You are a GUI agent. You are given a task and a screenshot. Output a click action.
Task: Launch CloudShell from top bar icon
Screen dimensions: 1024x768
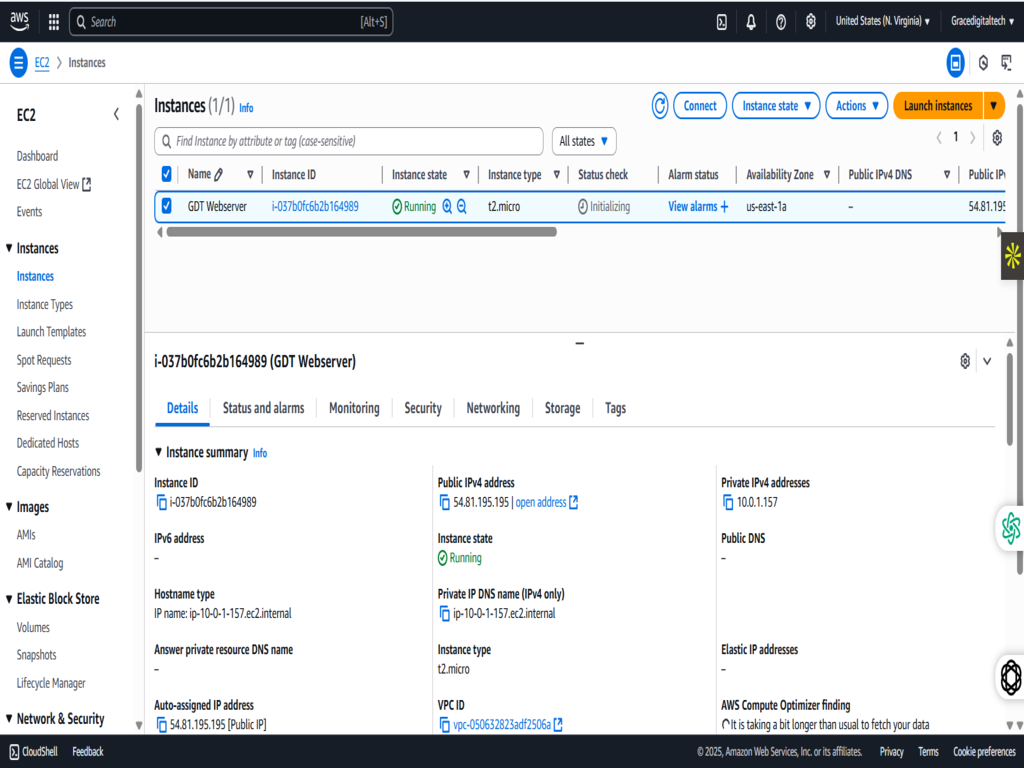[722, 22]
